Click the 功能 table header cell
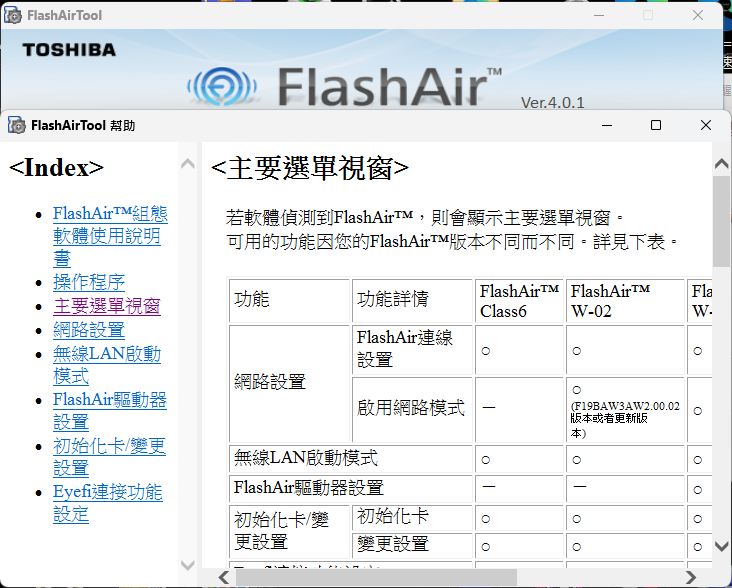732x588 pixels. tap(289, 301)
